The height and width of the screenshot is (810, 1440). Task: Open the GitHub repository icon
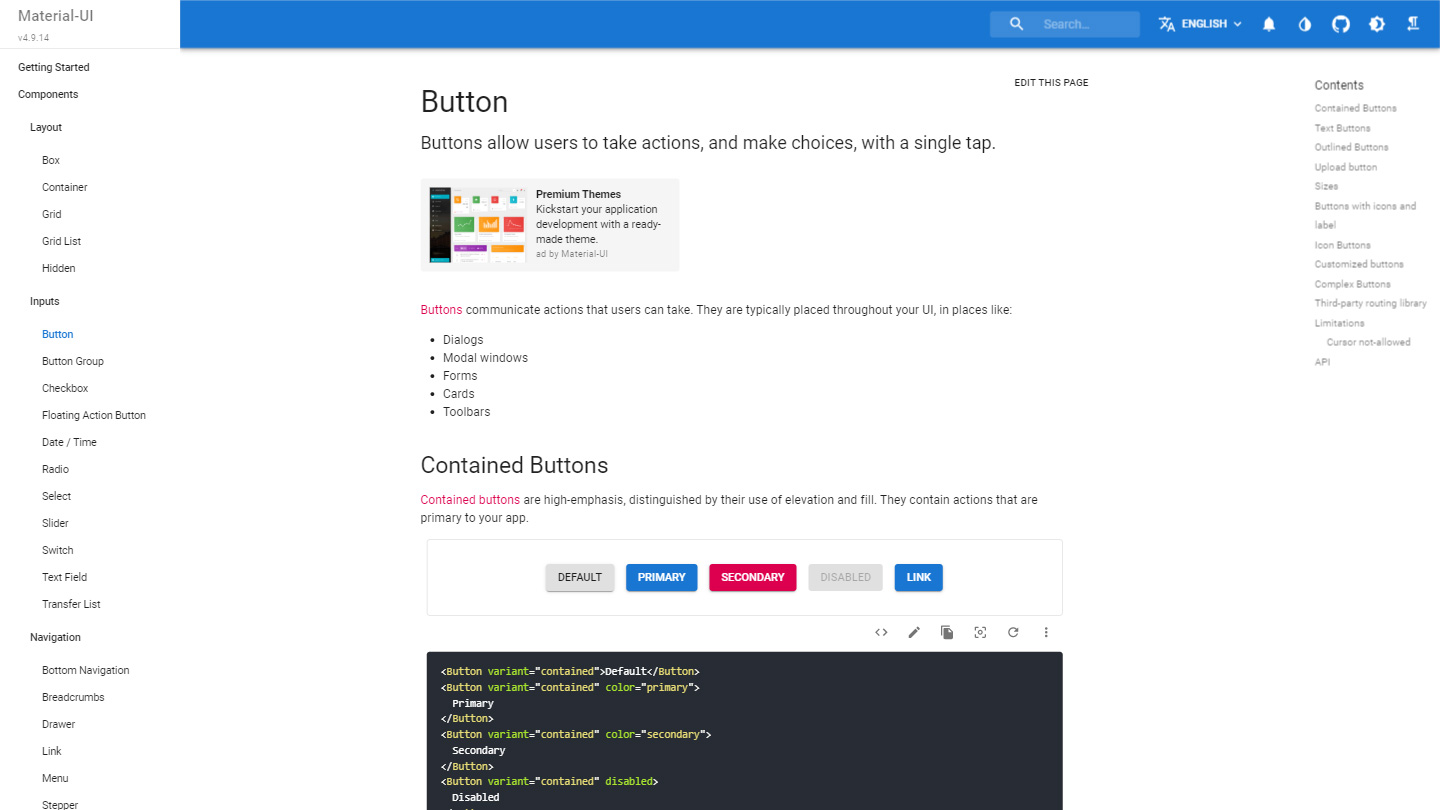(x=1341, y=24)
